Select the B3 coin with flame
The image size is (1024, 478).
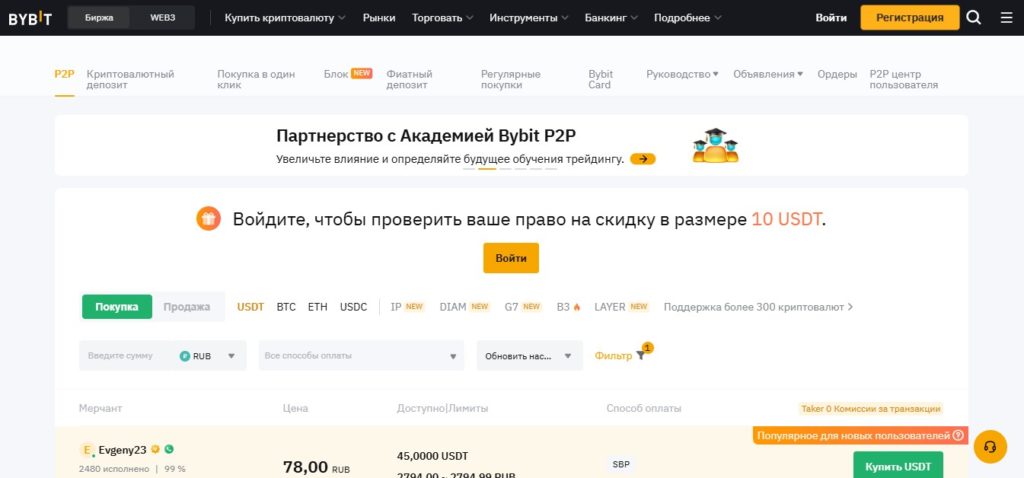pyautogui.click(x=569, y=307)
